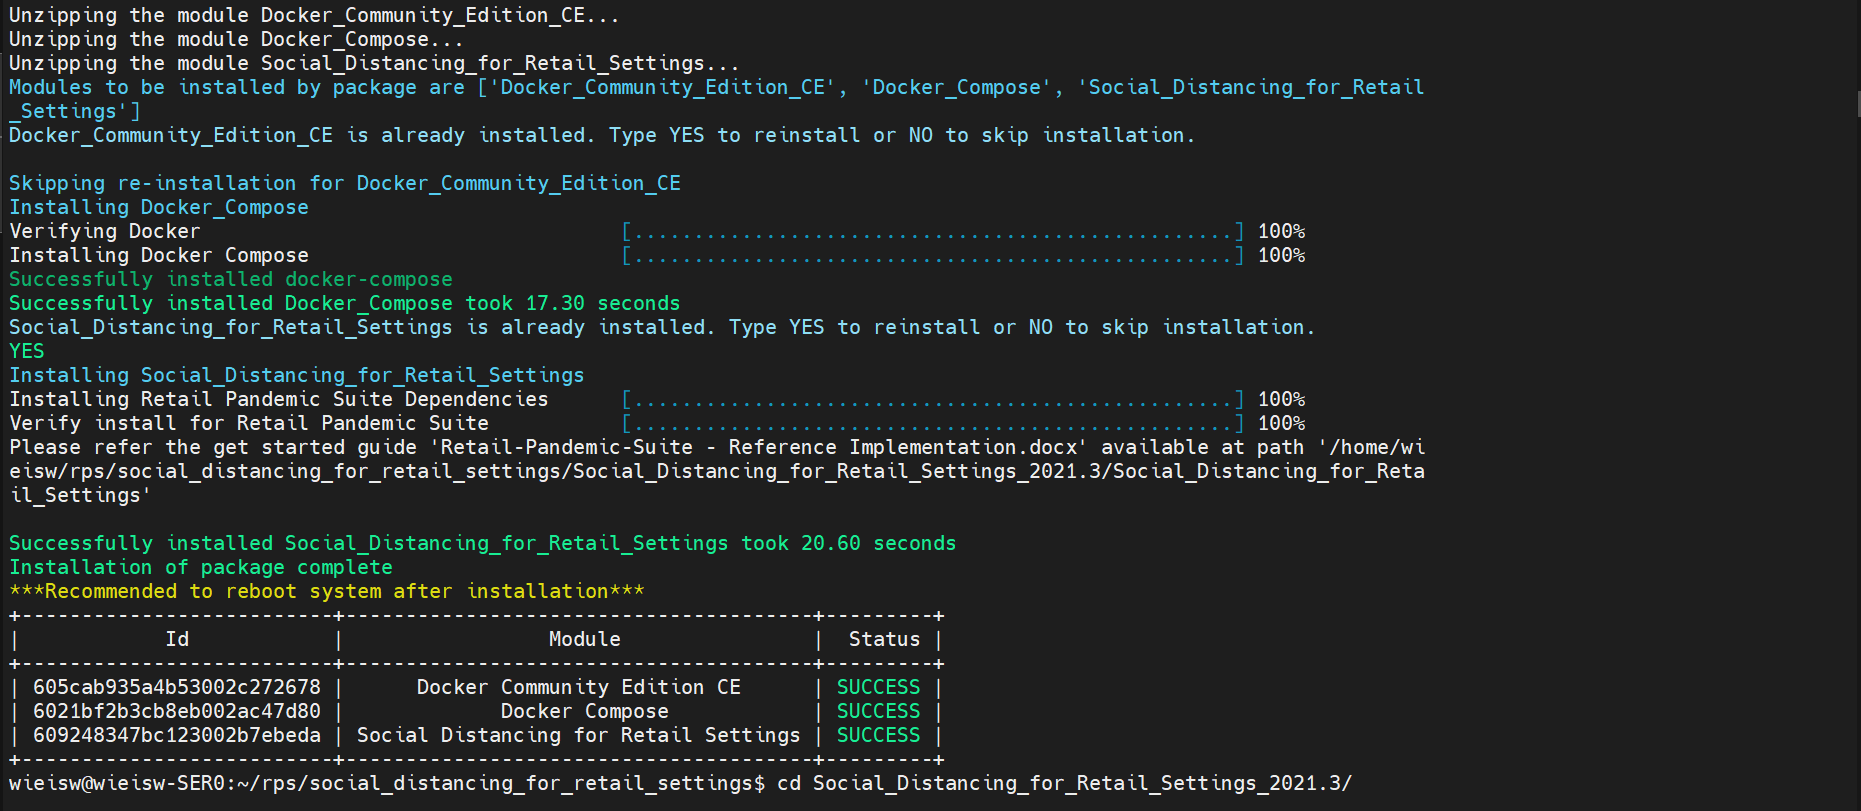Click the terminal scrollbar thumb on right edge

click(x=1858, y=104)
